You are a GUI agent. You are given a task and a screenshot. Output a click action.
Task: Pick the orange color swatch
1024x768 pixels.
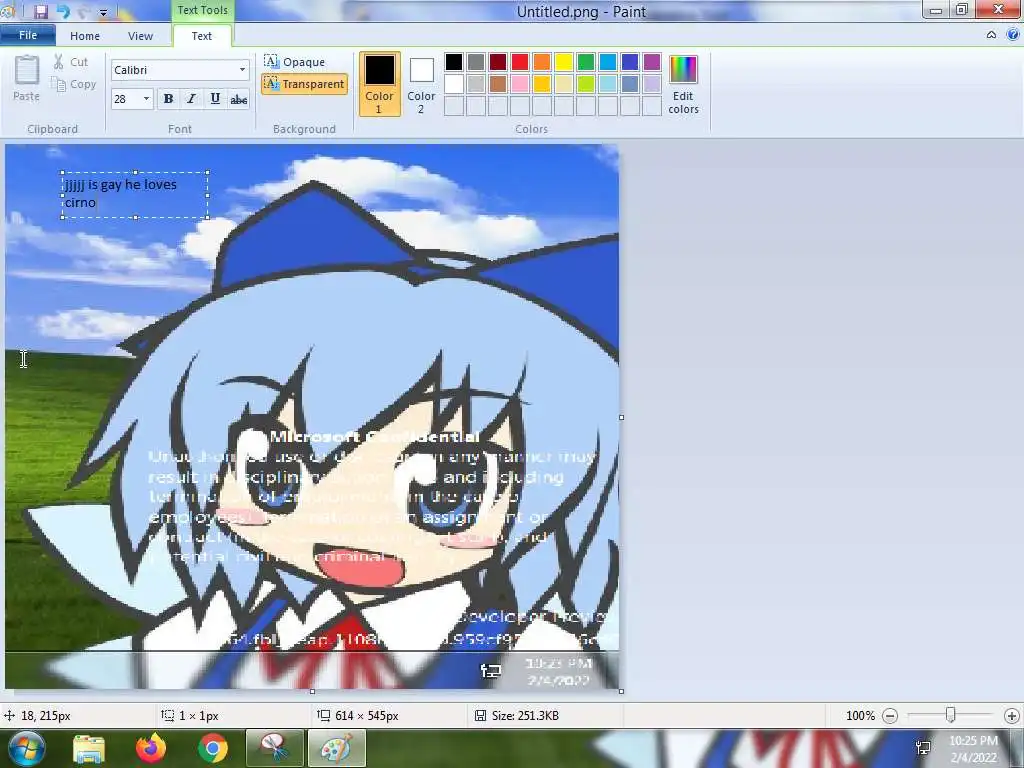[x=542, y=62]
